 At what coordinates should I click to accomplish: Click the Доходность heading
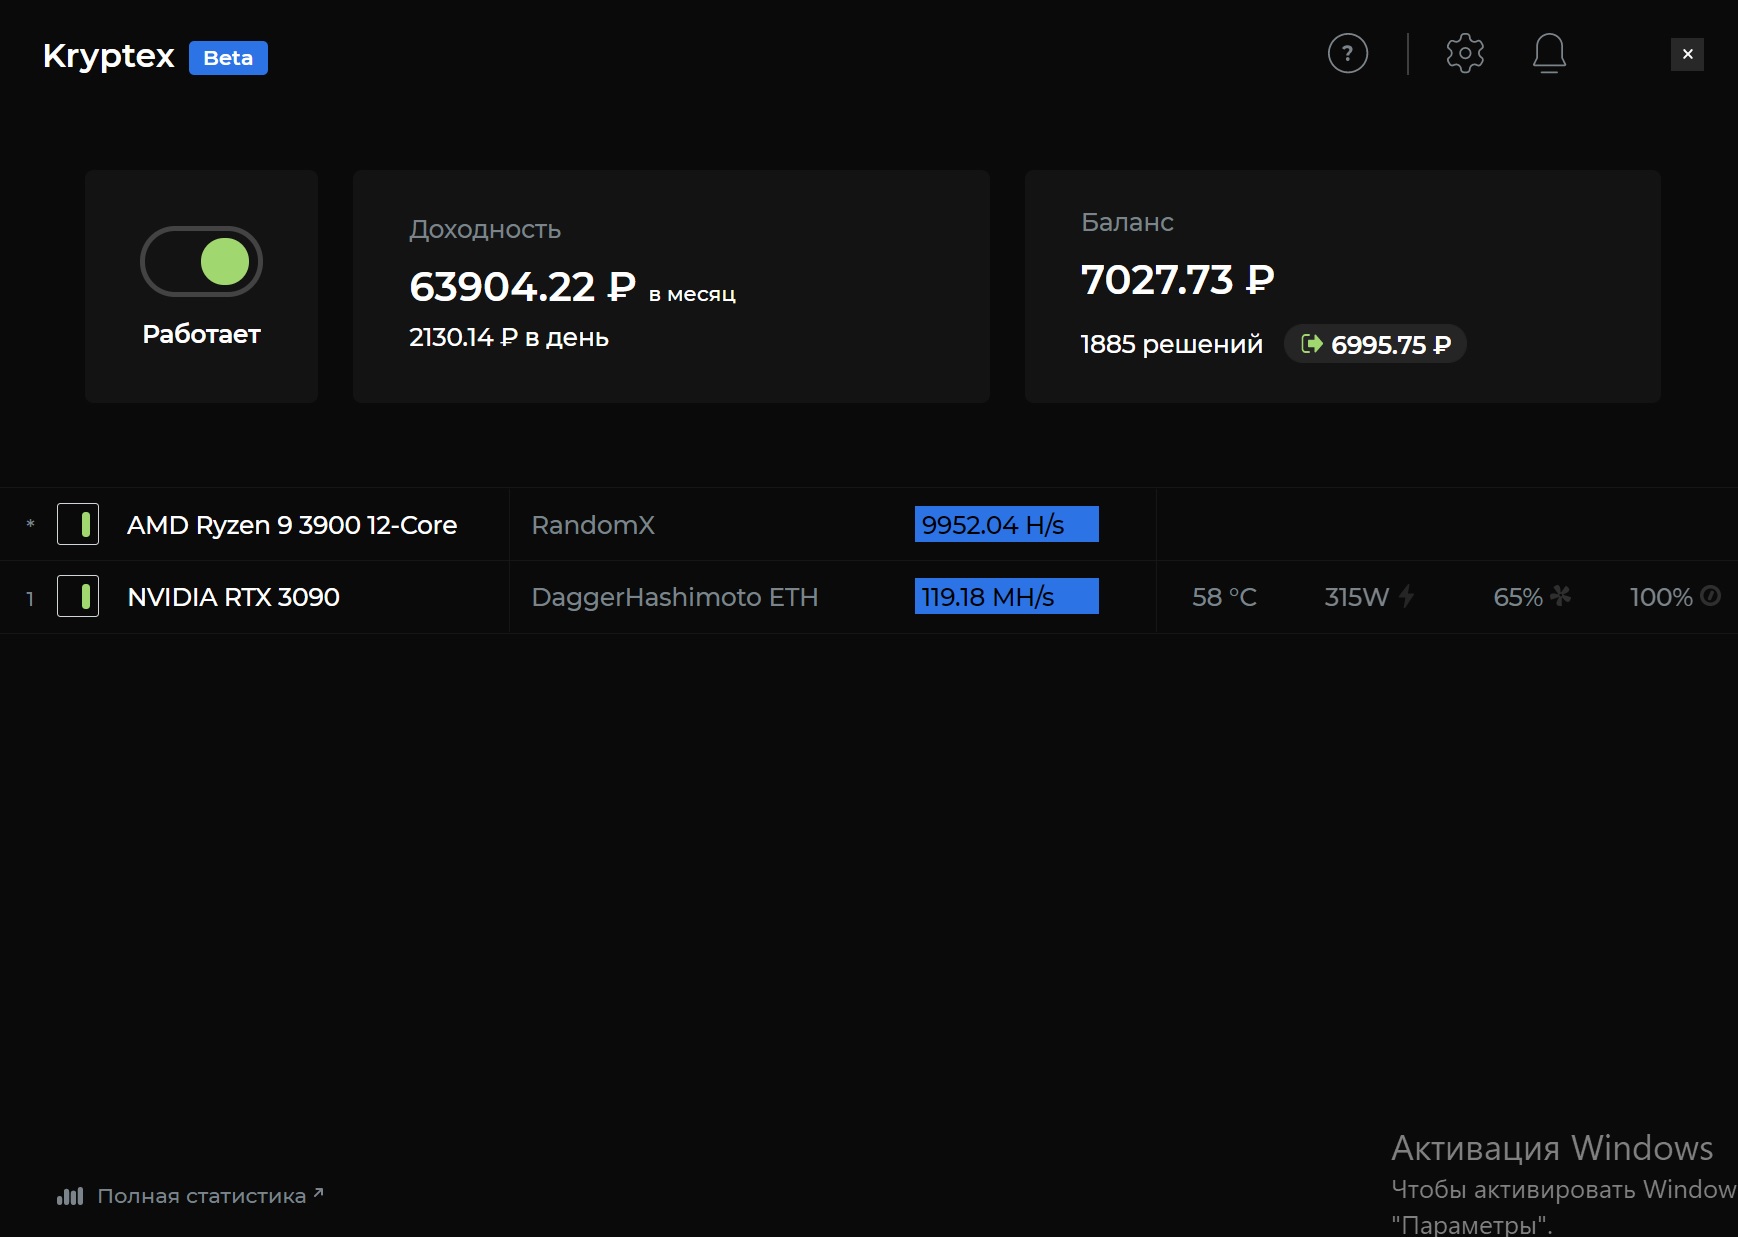pyautogui.click(x=485, y=230)
